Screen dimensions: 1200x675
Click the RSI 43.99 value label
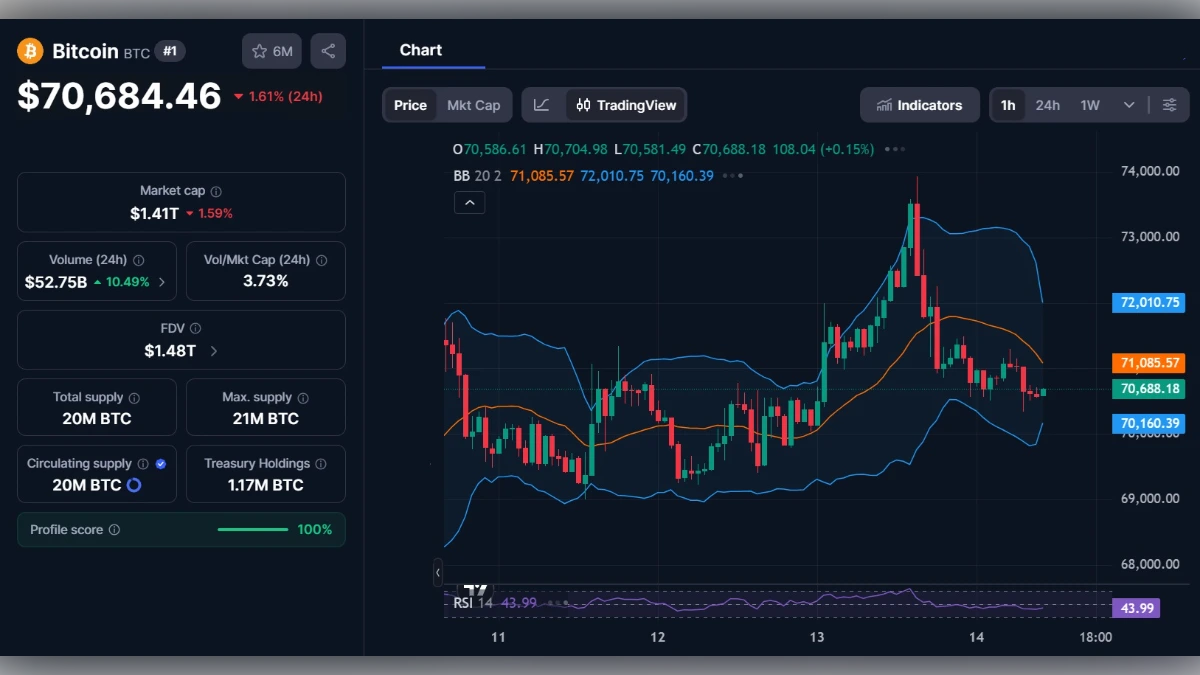tap(1135, 608)
